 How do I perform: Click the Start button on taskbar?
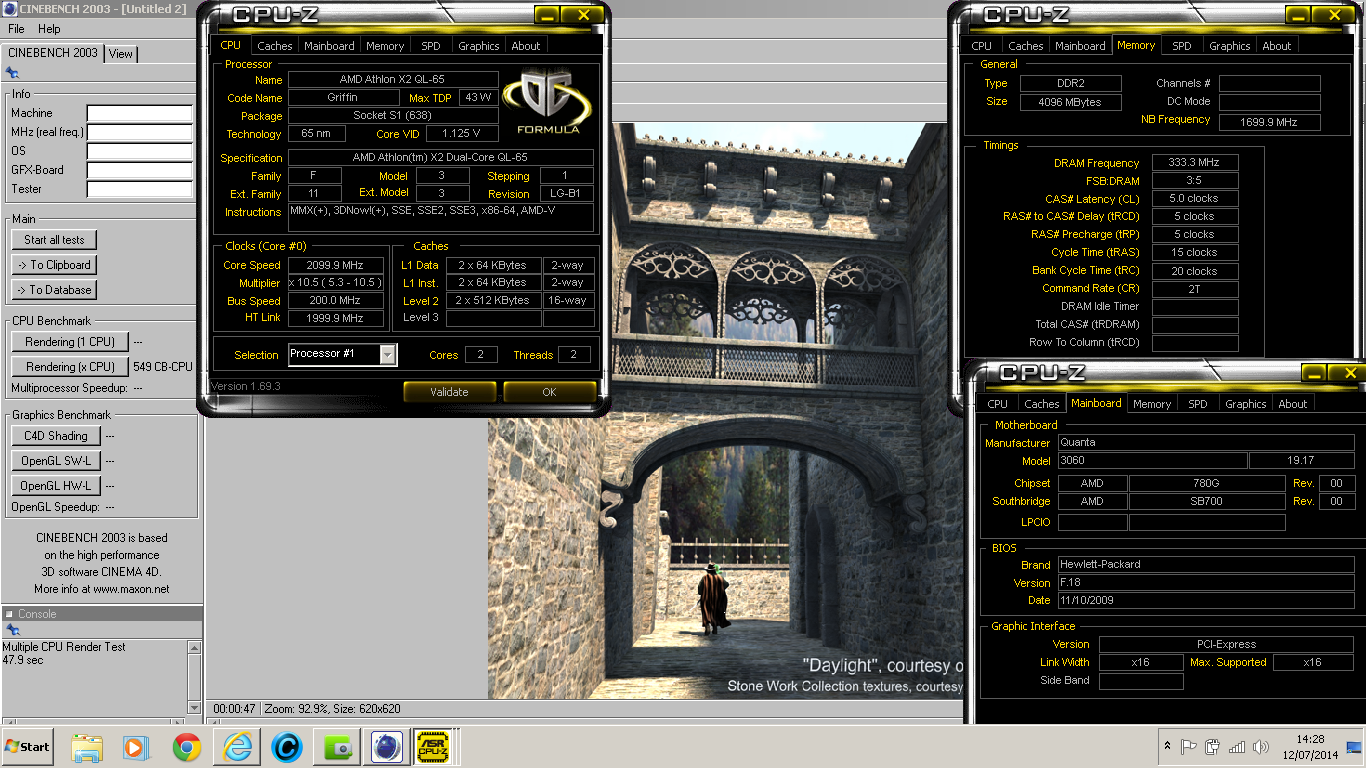point(27,747)
